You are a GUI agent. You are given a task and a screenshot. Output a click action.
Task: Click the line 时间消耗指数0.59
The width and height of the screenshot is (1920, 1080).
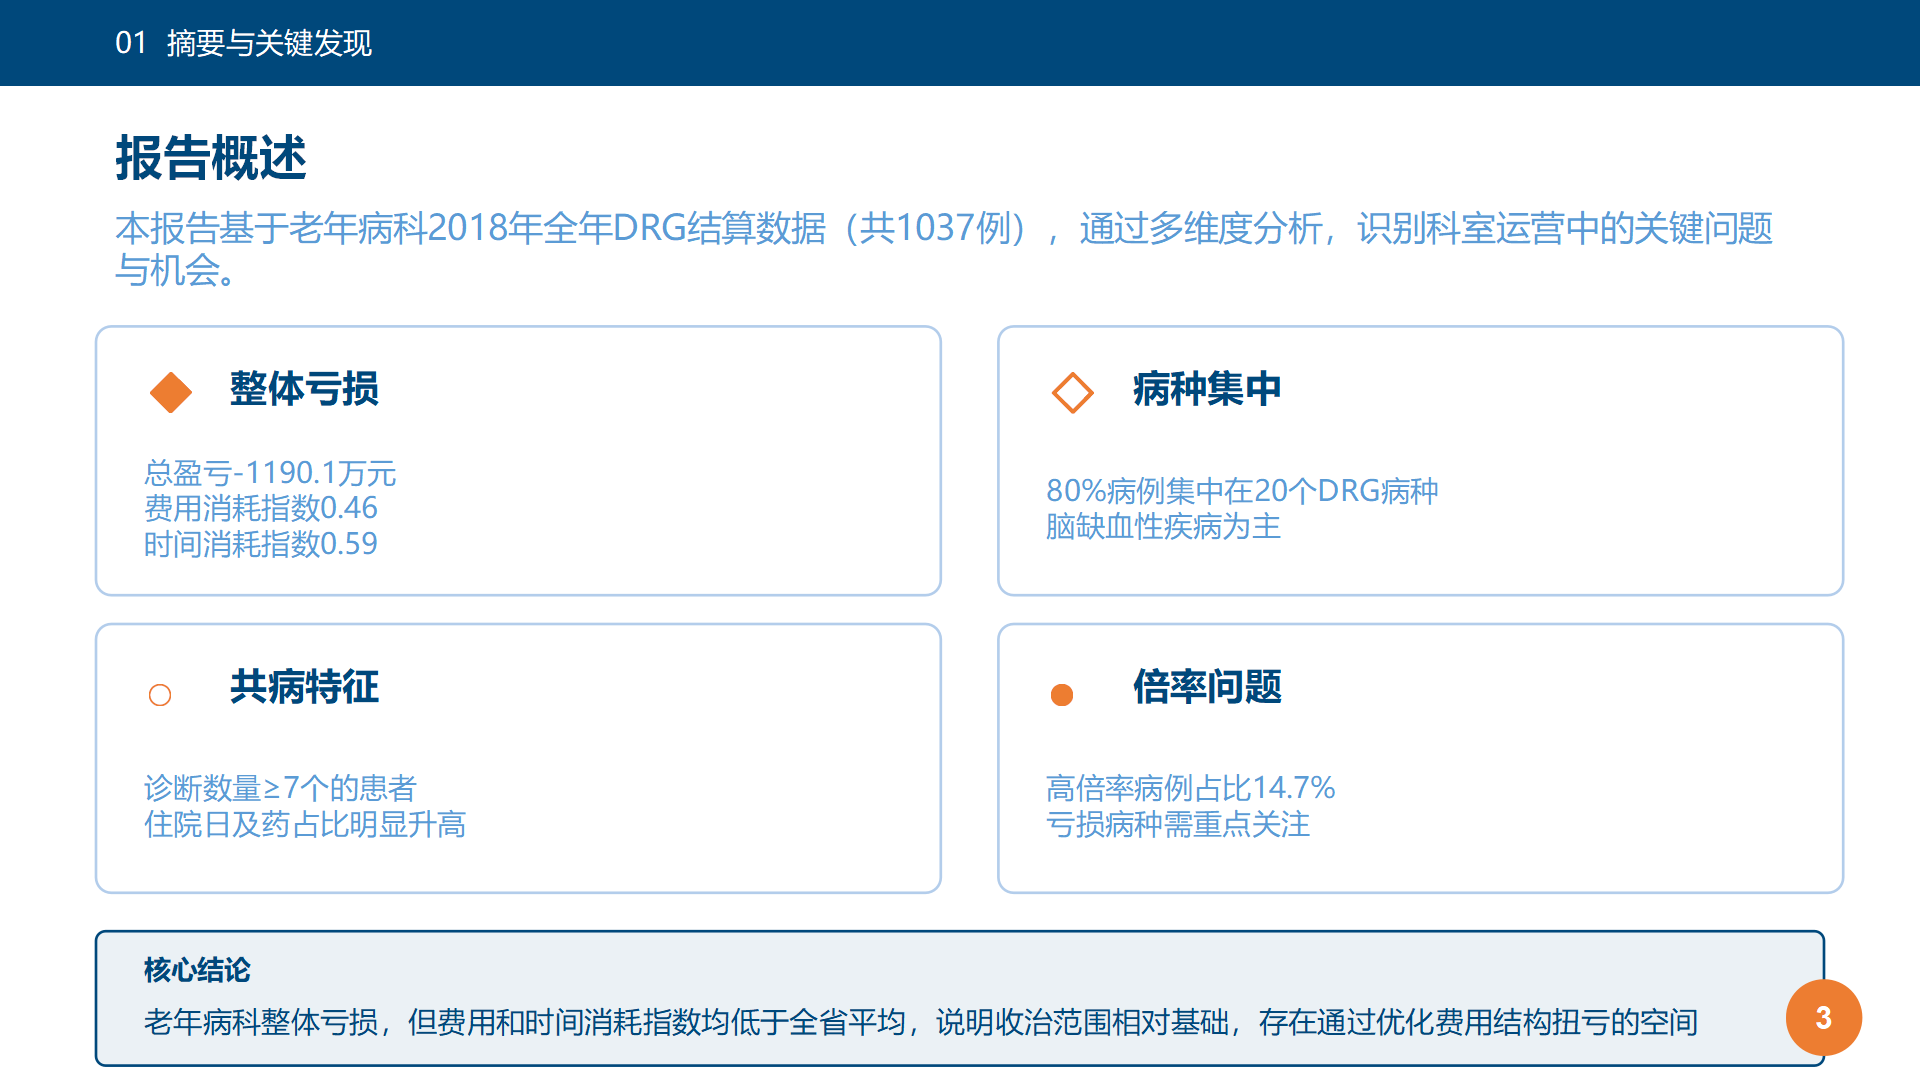pyautogui.click(x=260, y=544)
